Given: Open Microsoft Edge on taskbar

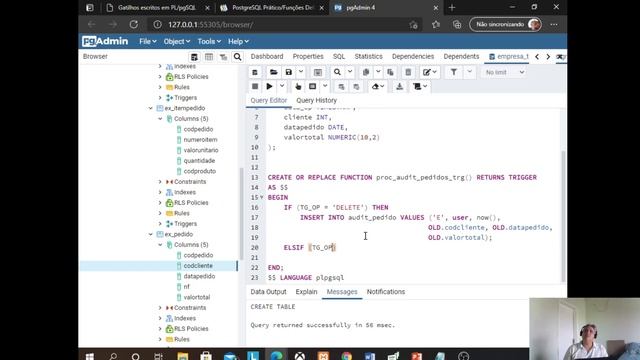Looking at the screenshot, I should [276, 355].
